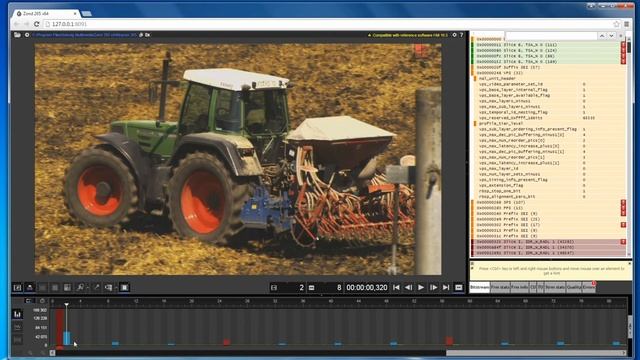Jump to the first frame
Image resolution: width=640 pixels, height=360 pixels.
(x=396, y=288)
